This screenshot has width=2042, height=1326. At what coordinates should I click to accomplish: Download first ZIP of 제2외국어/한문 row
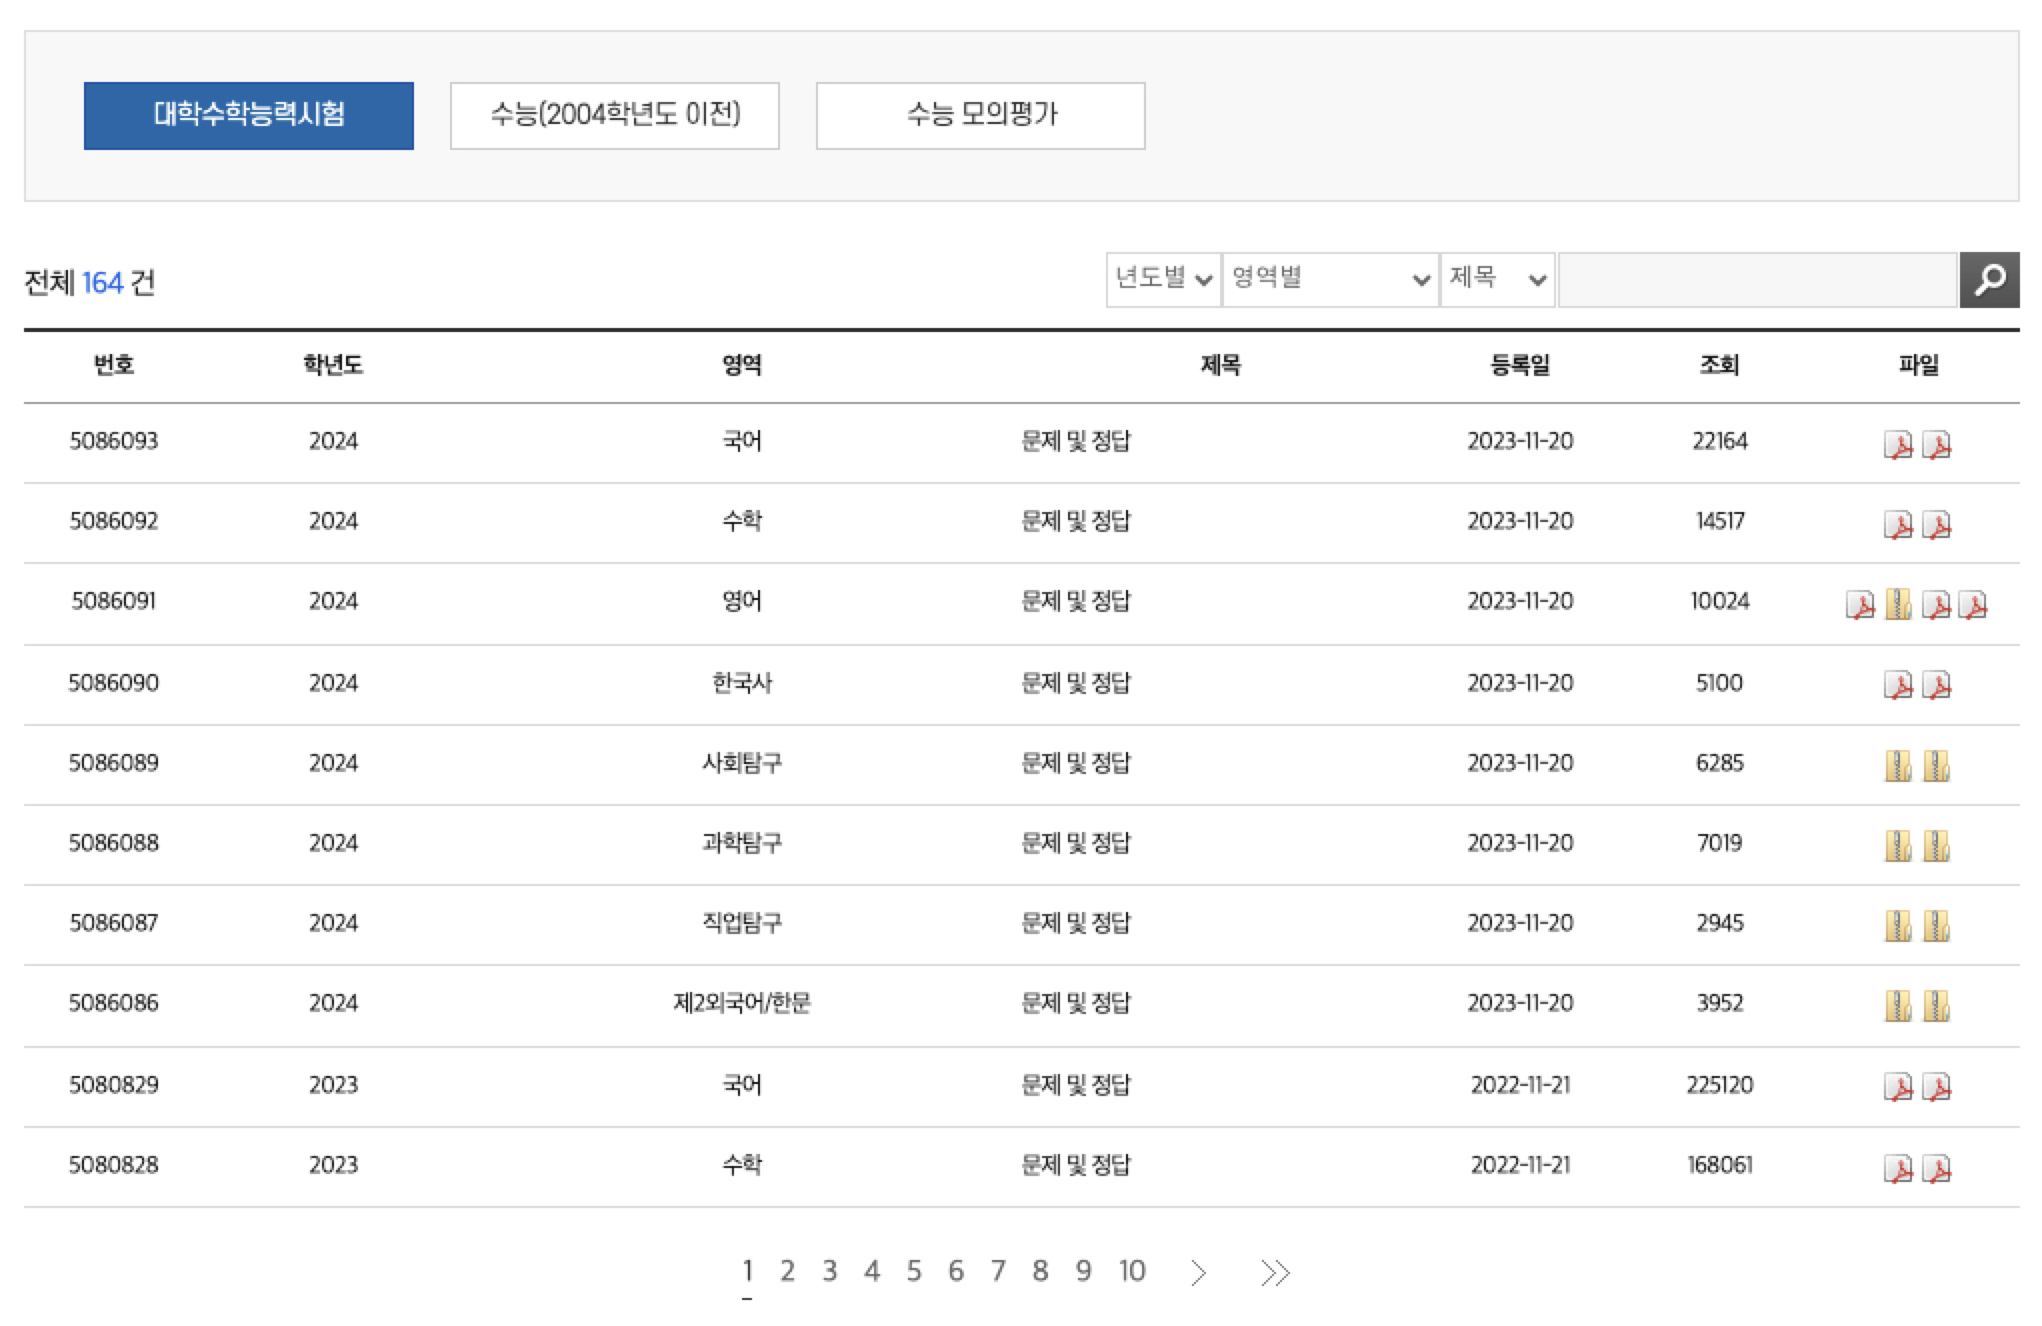pos(1897,1006)
